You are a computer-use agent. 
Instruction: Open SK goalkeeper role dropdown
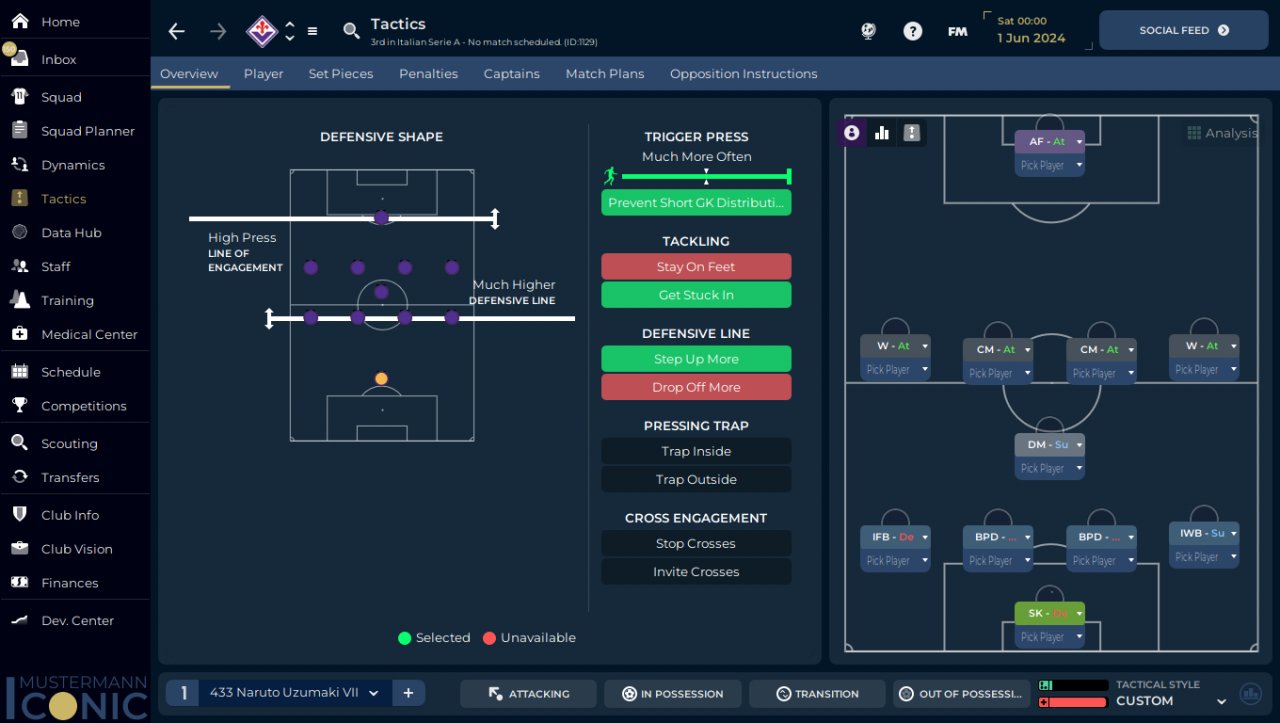coord(1049,613)
